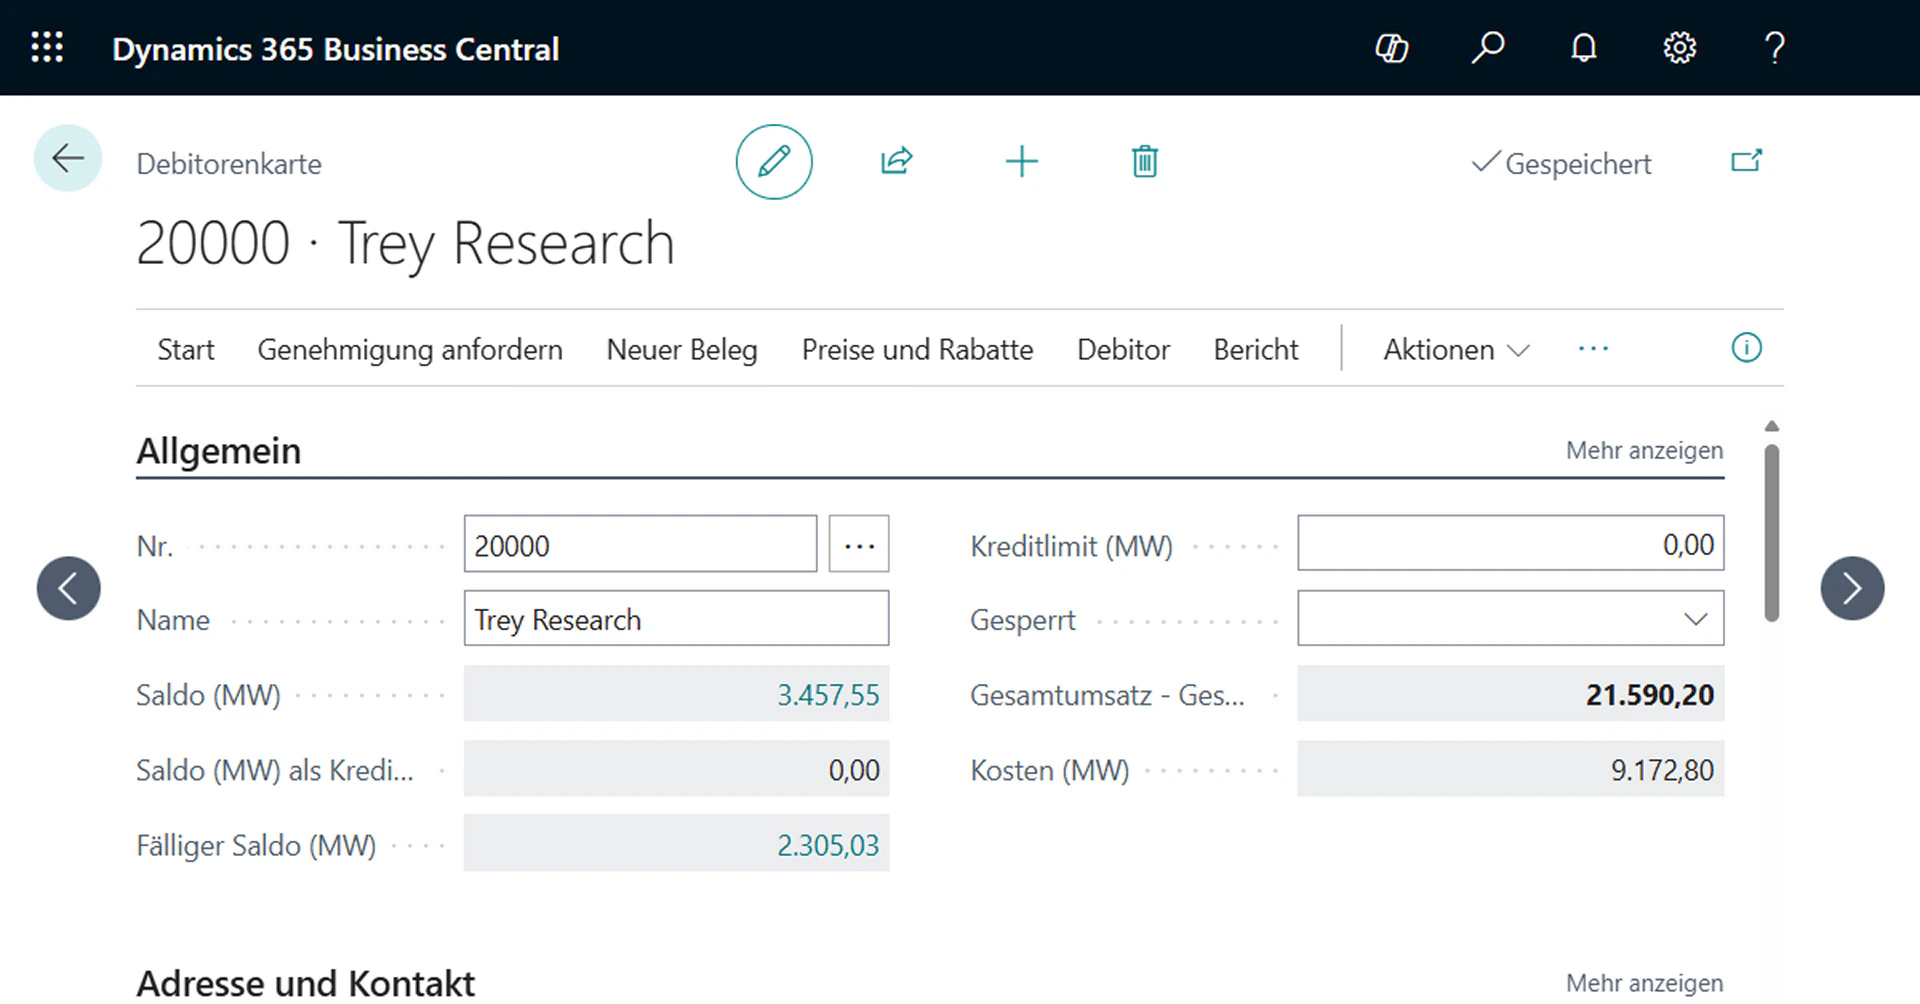Screen dimensions: 1920x1004
Task: Click the scrollbar up arrow
Action: [x=1772, y=427]
